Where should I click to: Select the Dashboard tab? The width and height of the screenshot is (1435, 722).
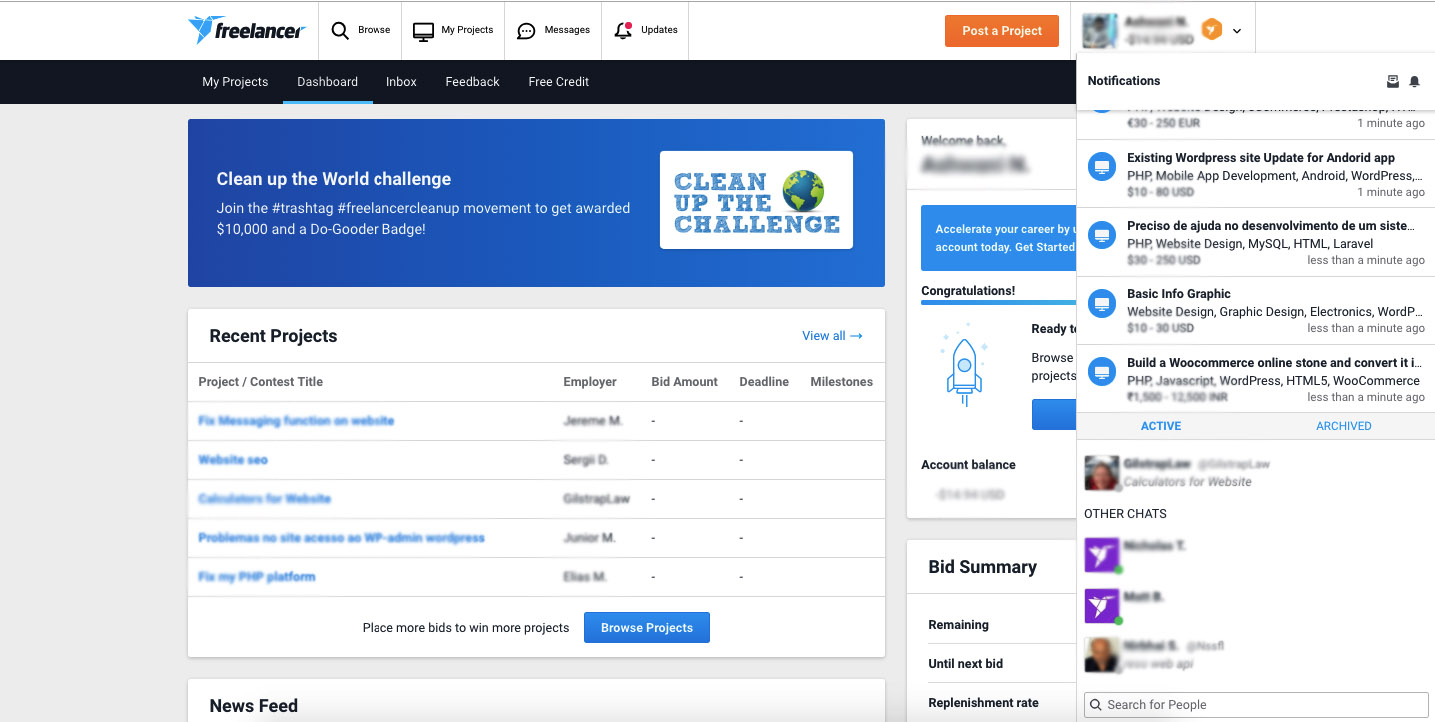(x=327, y=82)
